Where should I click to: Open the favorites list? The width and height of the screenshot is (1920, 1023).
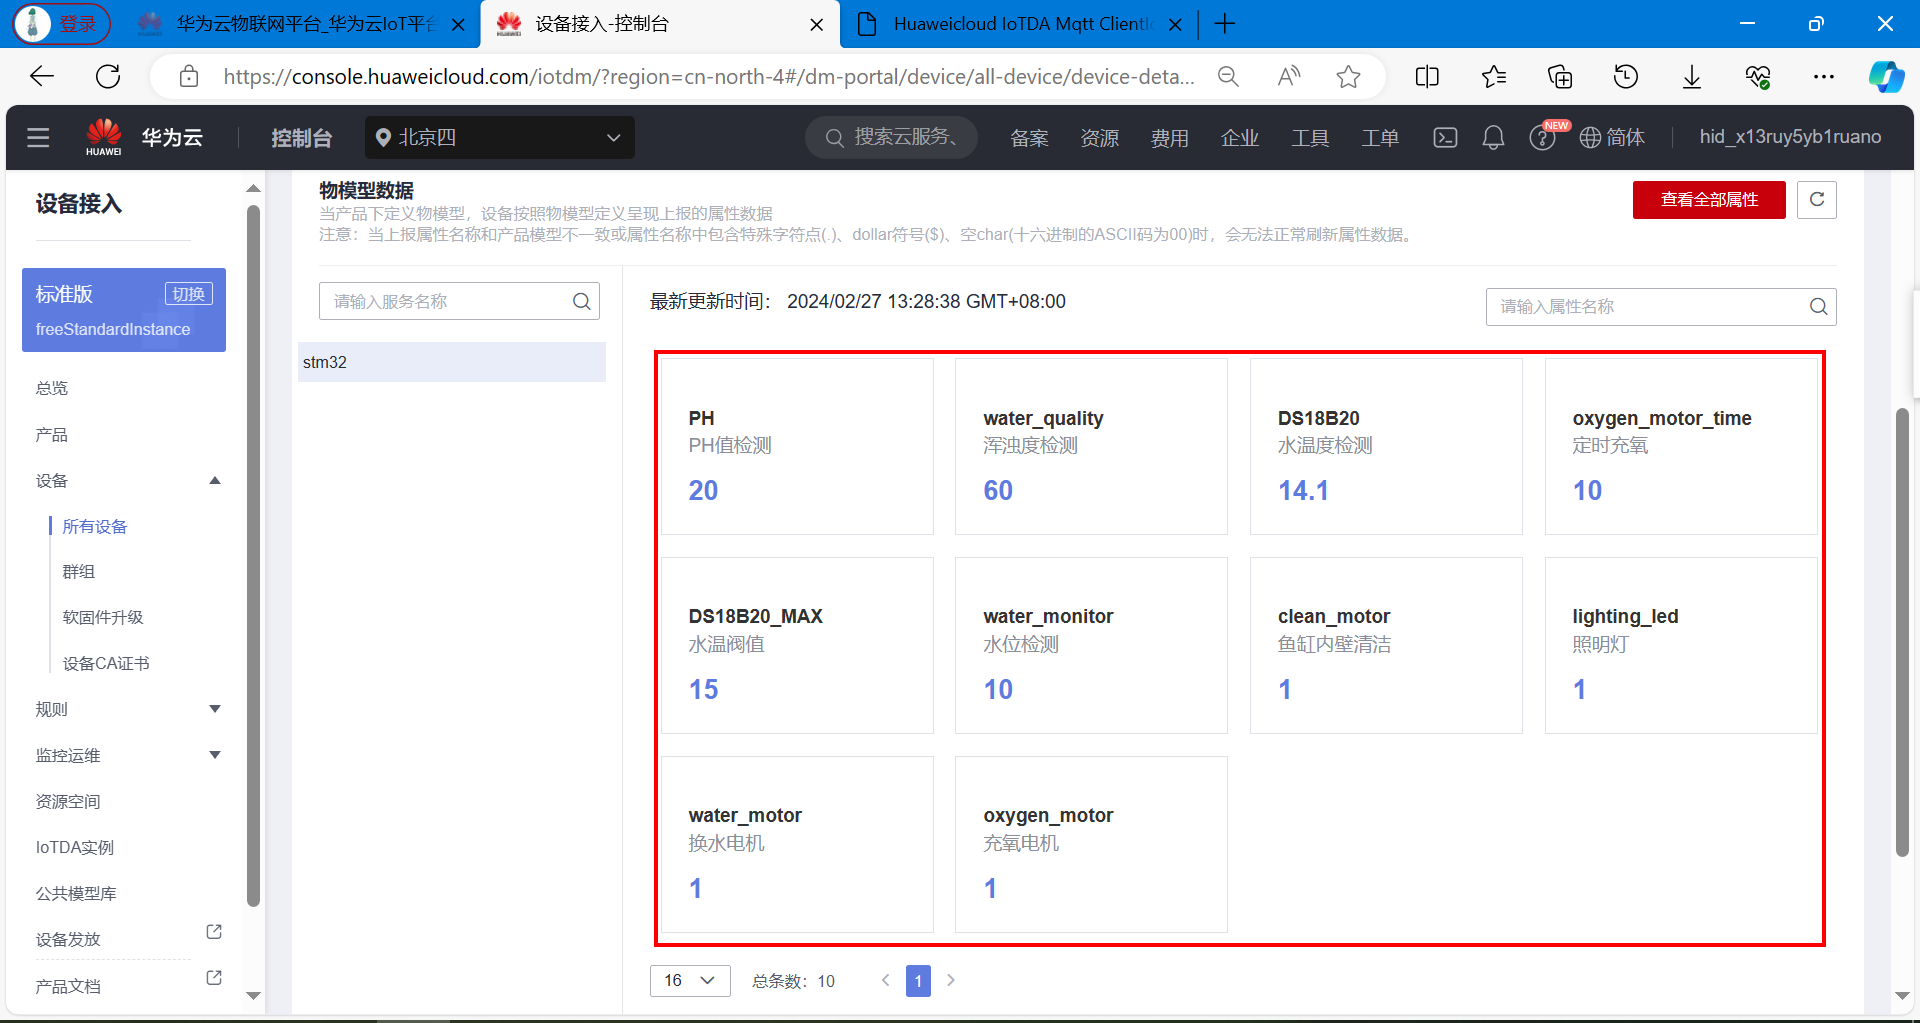(1494, 77)
